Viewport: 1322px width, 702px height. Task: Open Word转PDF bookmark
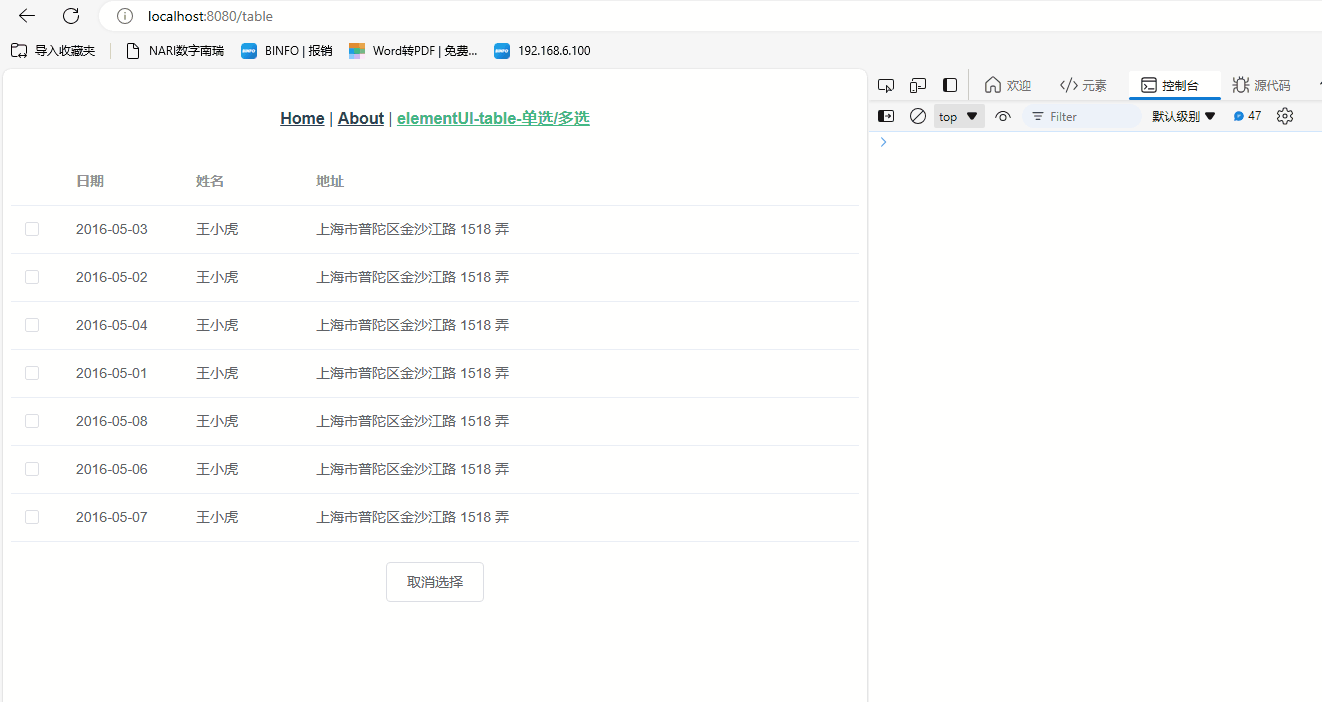click(x=413, y=50)
